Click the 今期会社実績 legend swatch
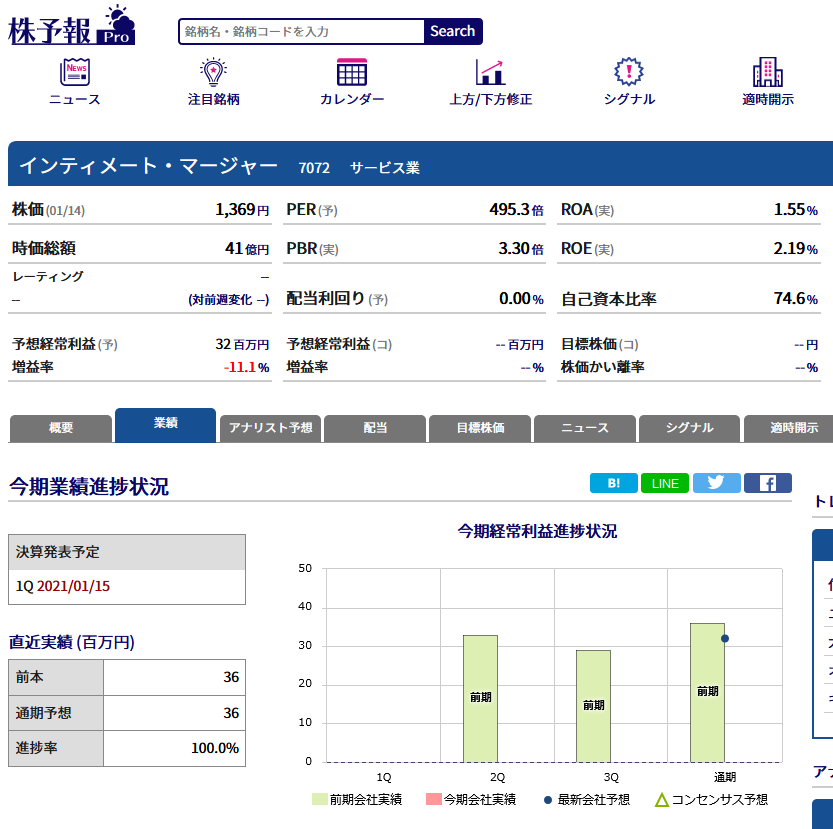 click(x=434, y=799)
